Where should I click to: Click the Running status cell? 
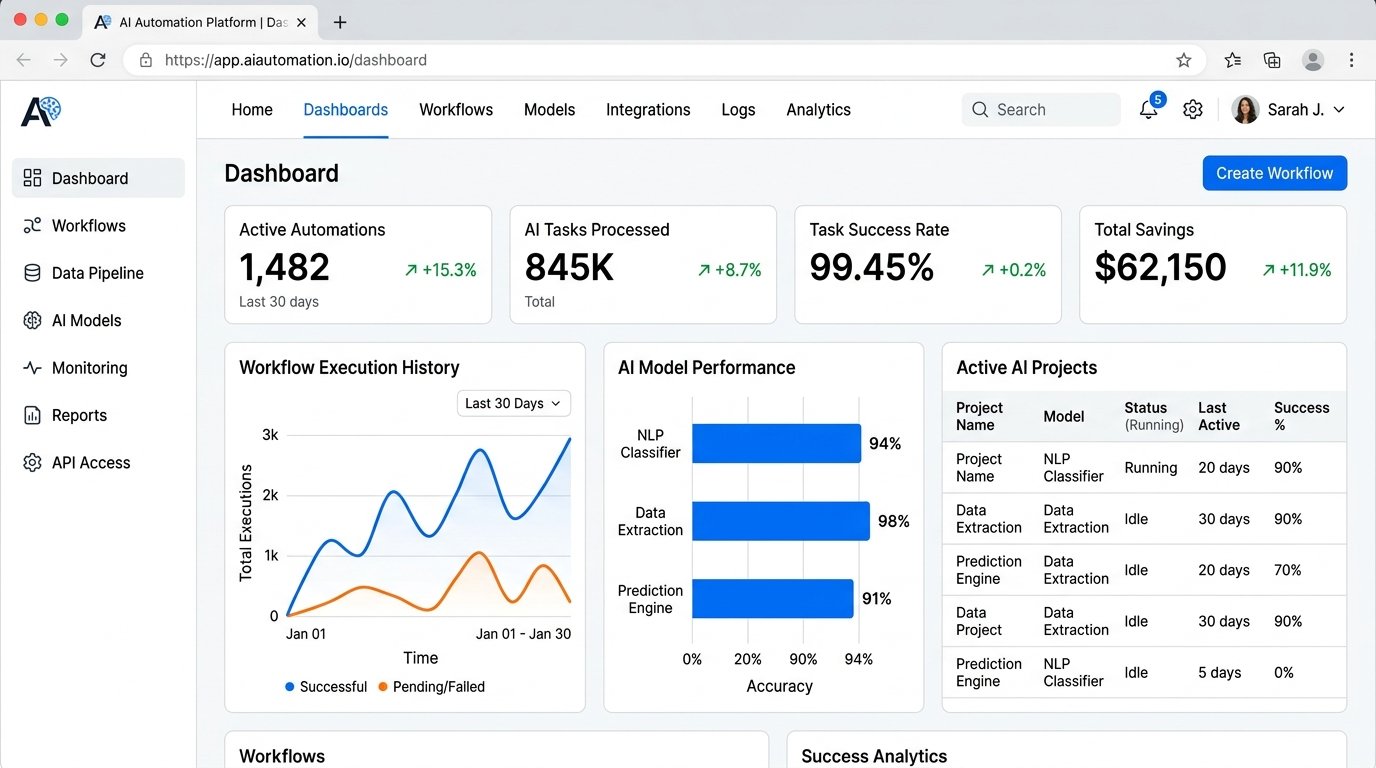pyautogui.click(x=1151, y=468)
